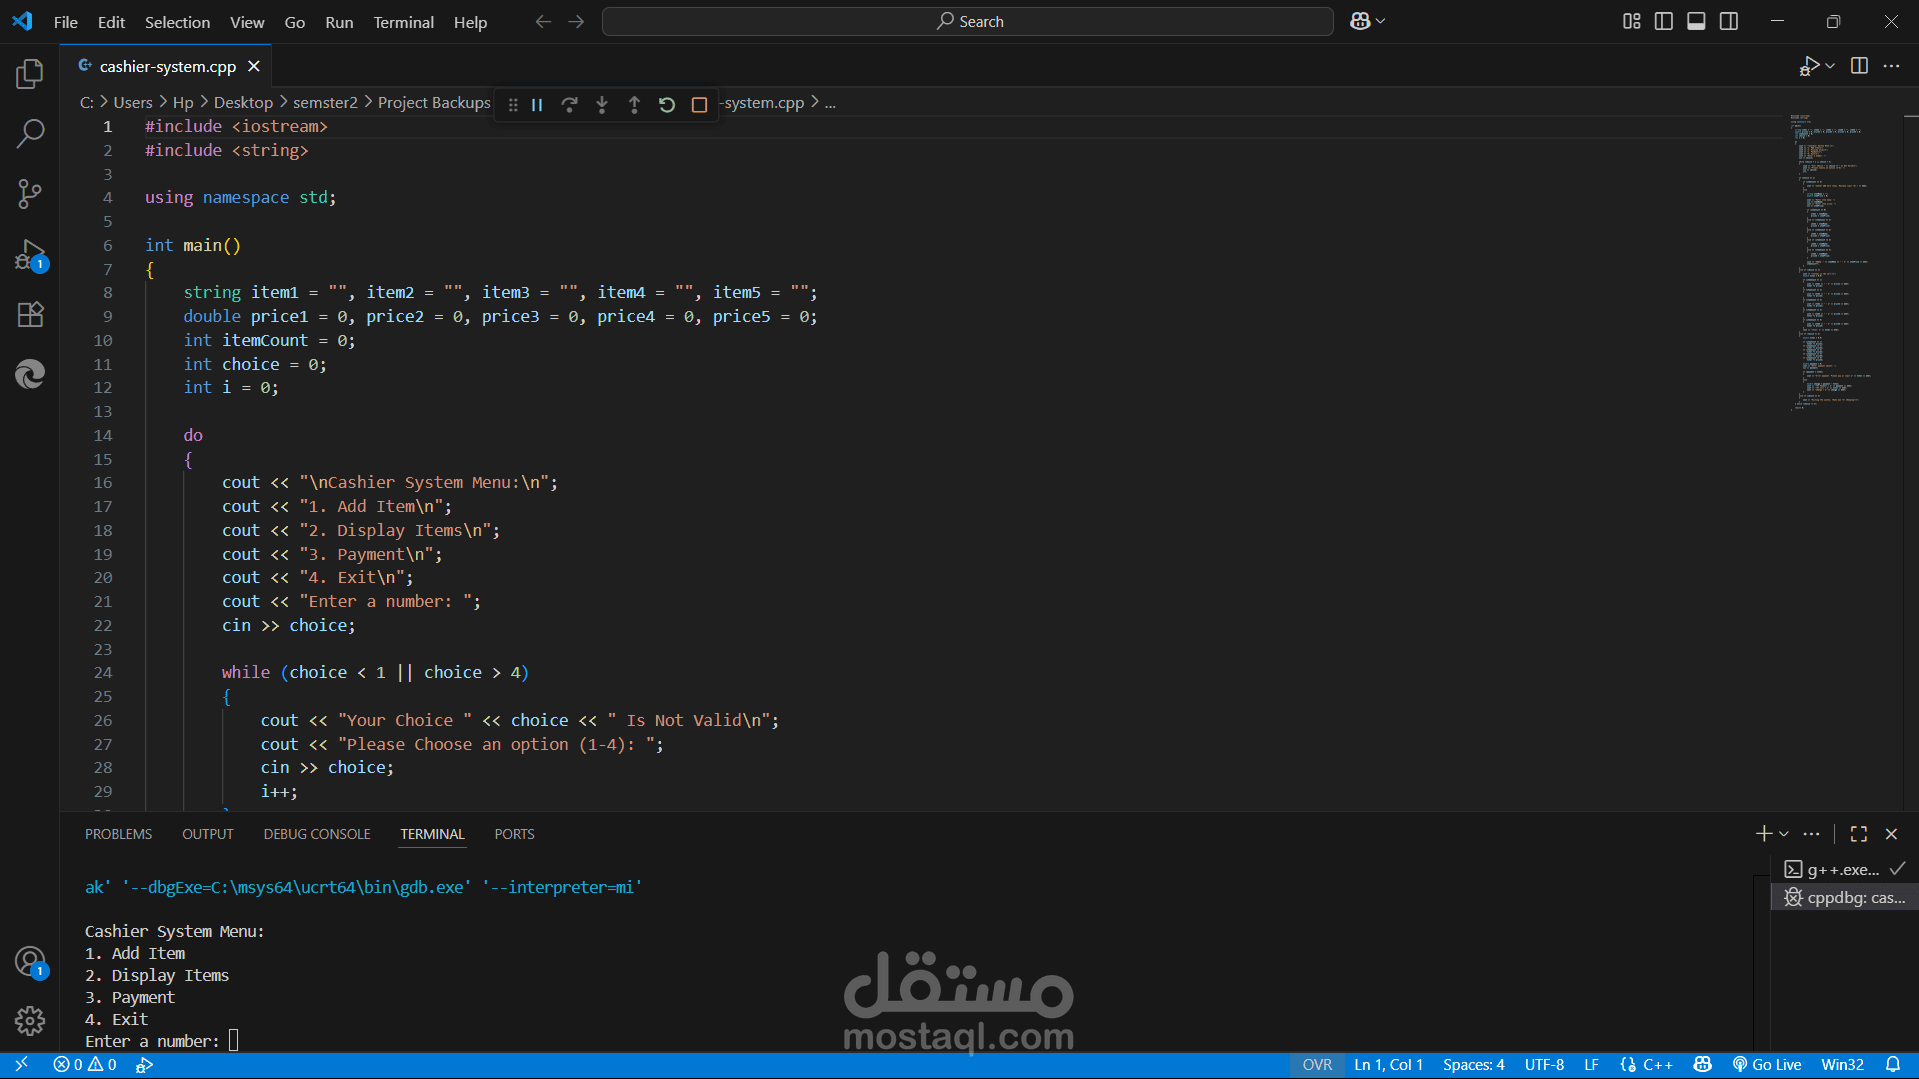Image resolution: width=1919 pixels, height=1079 pixels.
Task: Close the terminal panel
Action: pos(1891,834)
